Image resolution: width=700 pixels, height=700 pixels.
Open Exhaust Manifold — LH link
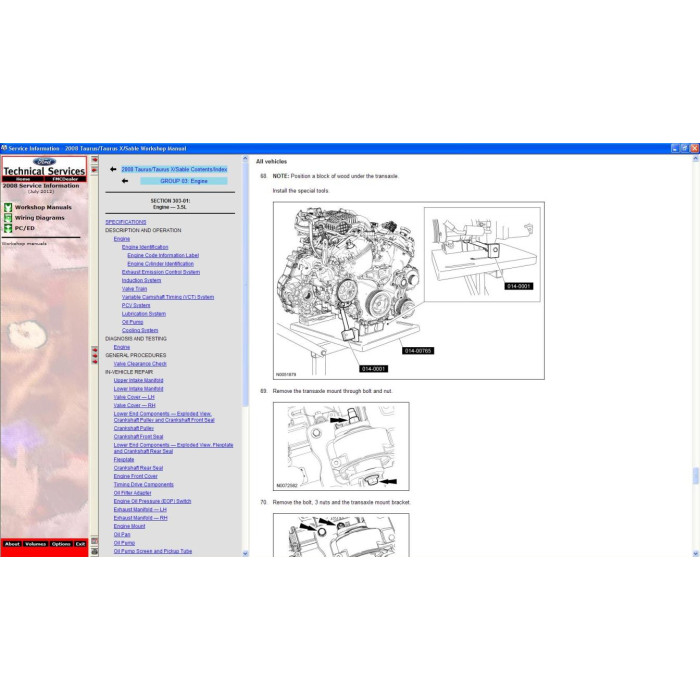coord(140,509)
